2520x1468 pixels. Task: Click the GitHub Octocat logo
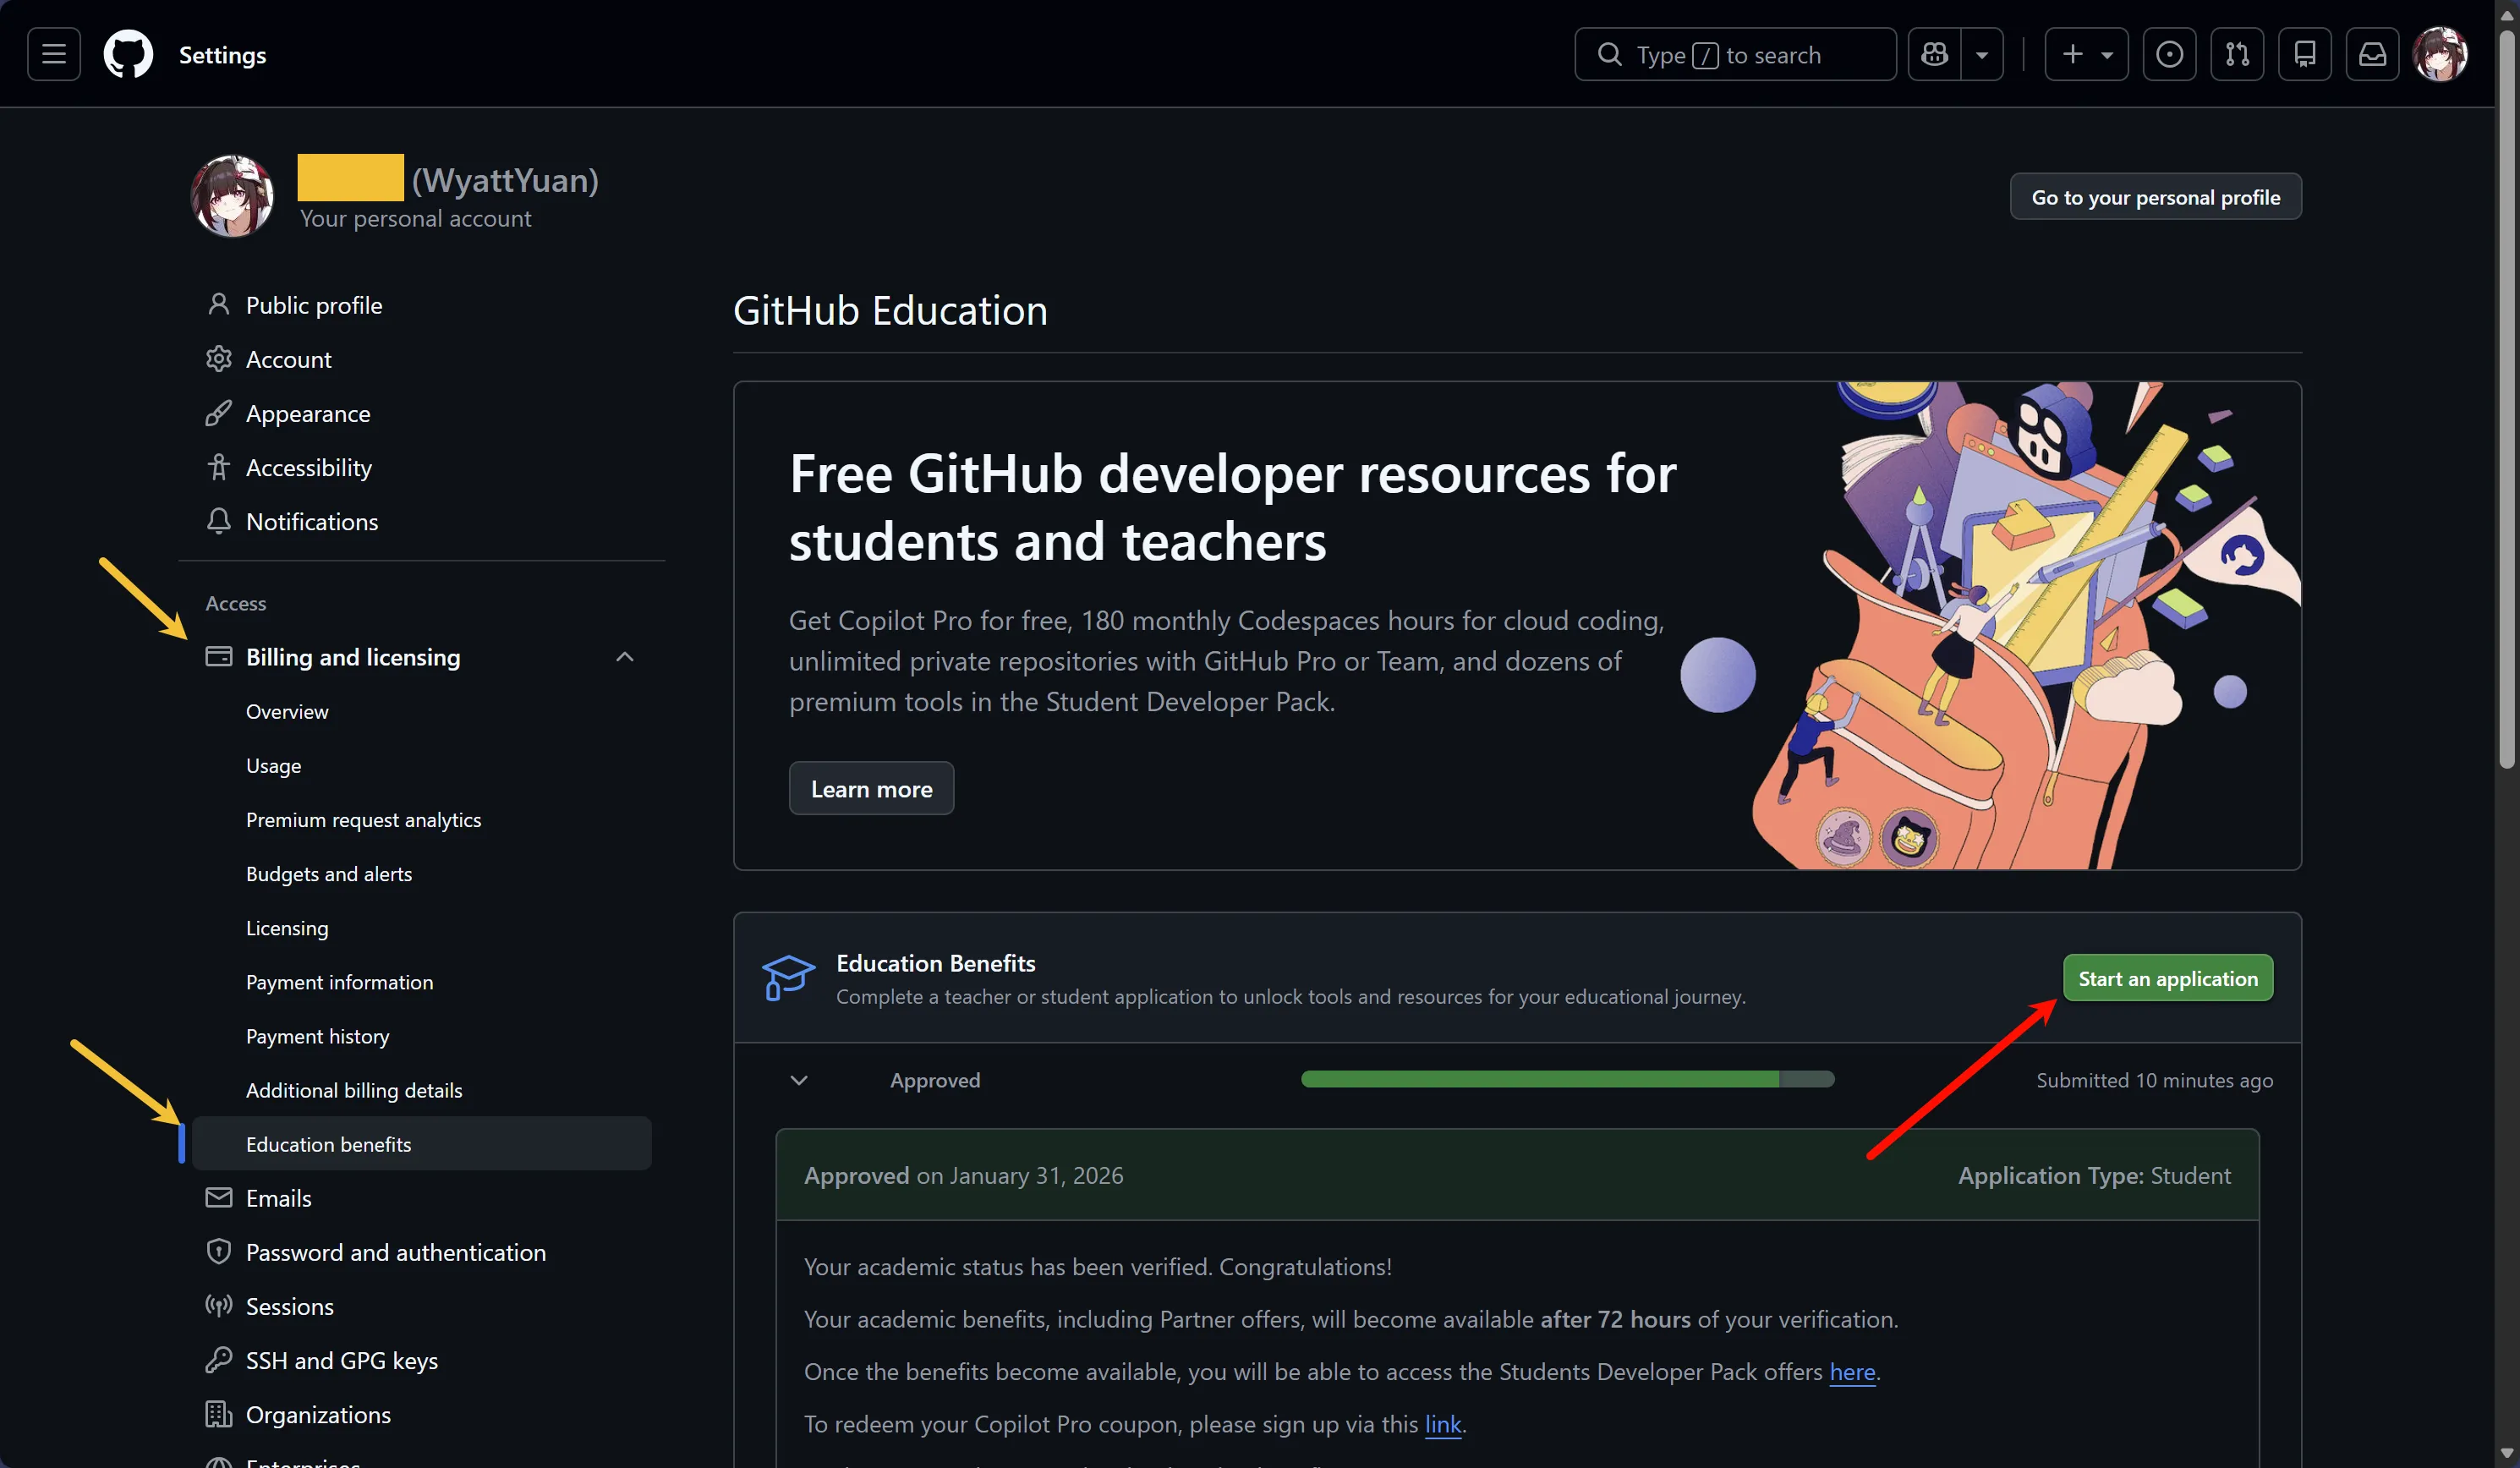pos(128,54)
